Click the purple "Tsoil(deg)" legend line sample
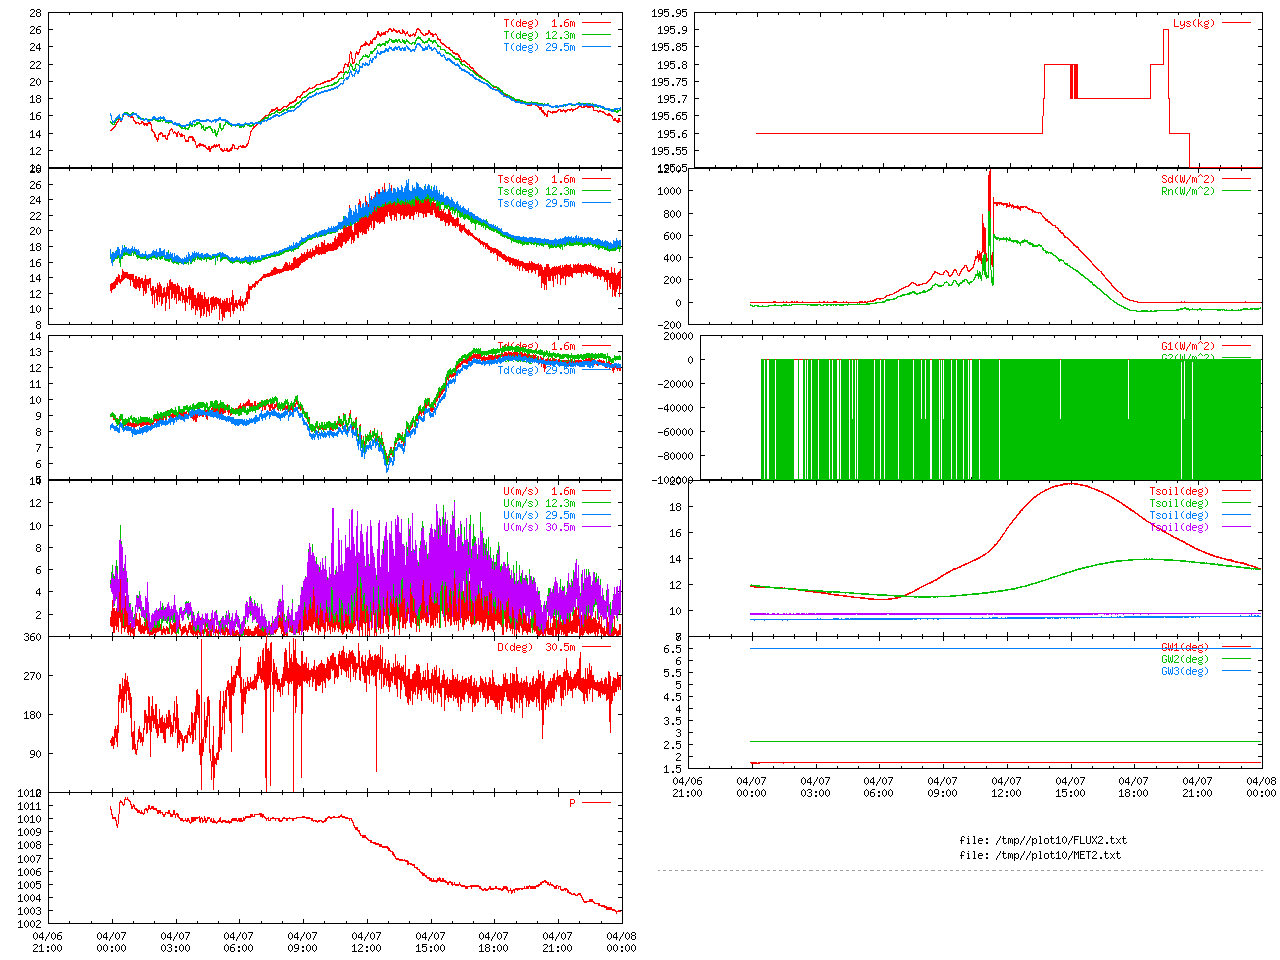The image size is (1280, 960). click(x=1236, y=527)
